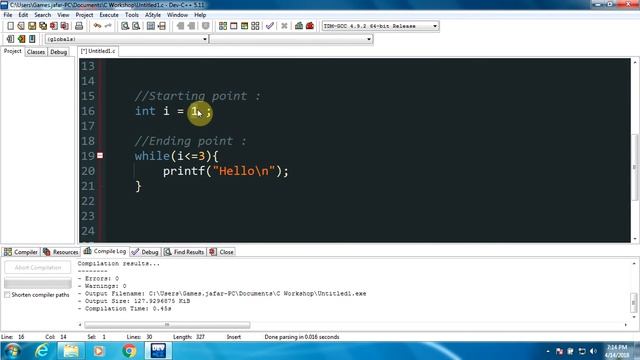The height and width of the screenshot is (360, 640).
Task: Click the printf("Hello\n") code line
Action: (x=226, y=171)
